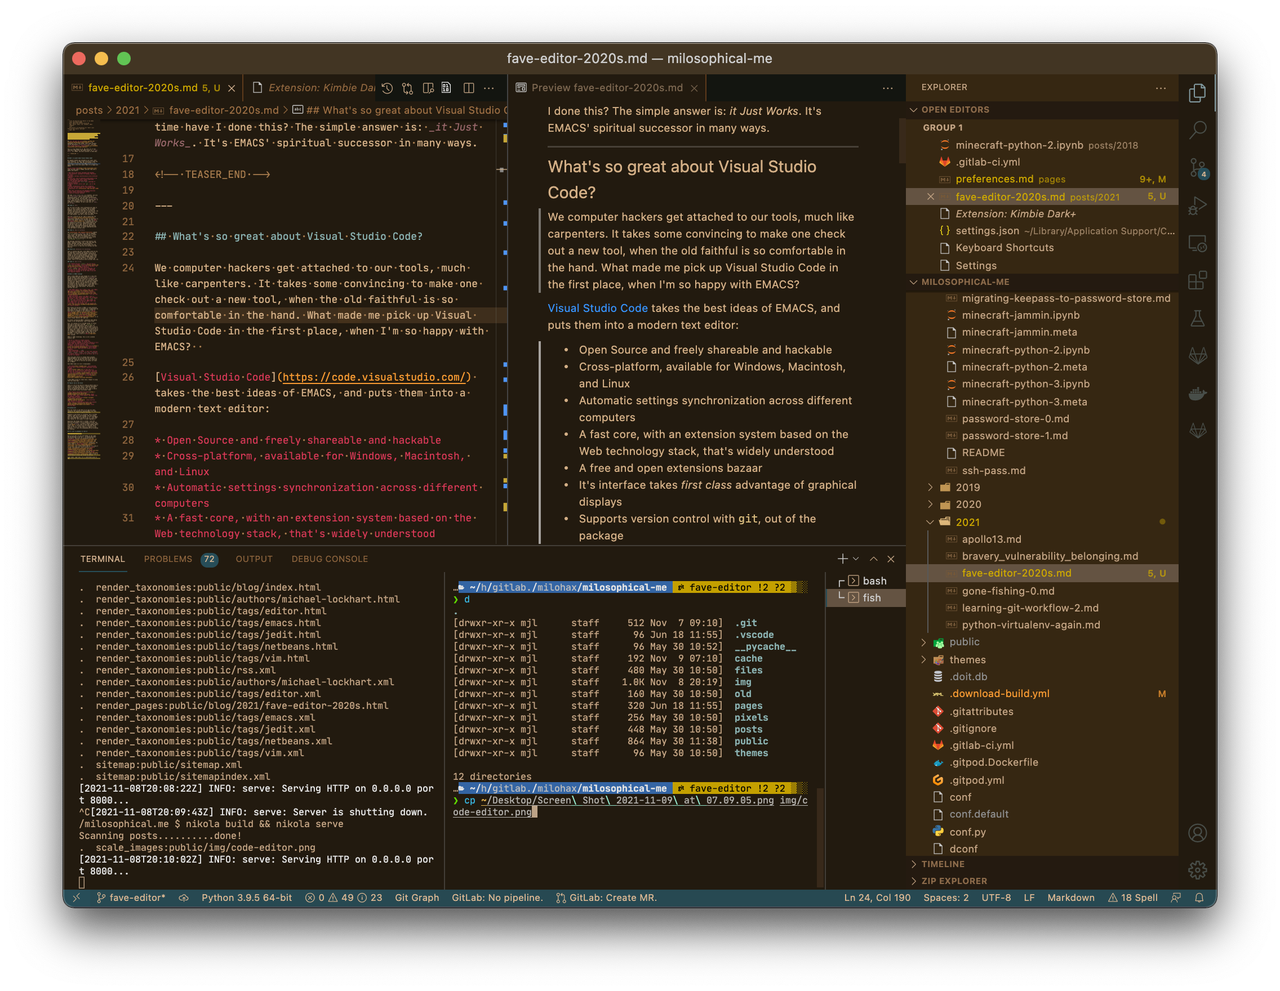The image size is (1280, 991).
Task: Switch to the PROBLEMS panel tab
Action: (x=167, y=559)
